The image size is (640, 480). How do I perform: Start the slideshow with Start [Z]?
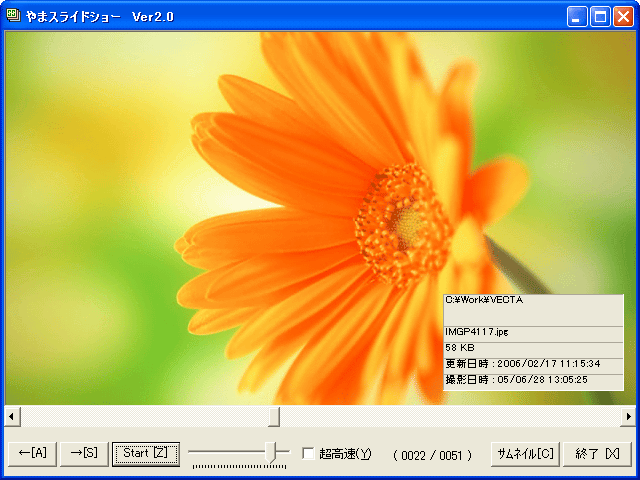[x=146, y=453]
